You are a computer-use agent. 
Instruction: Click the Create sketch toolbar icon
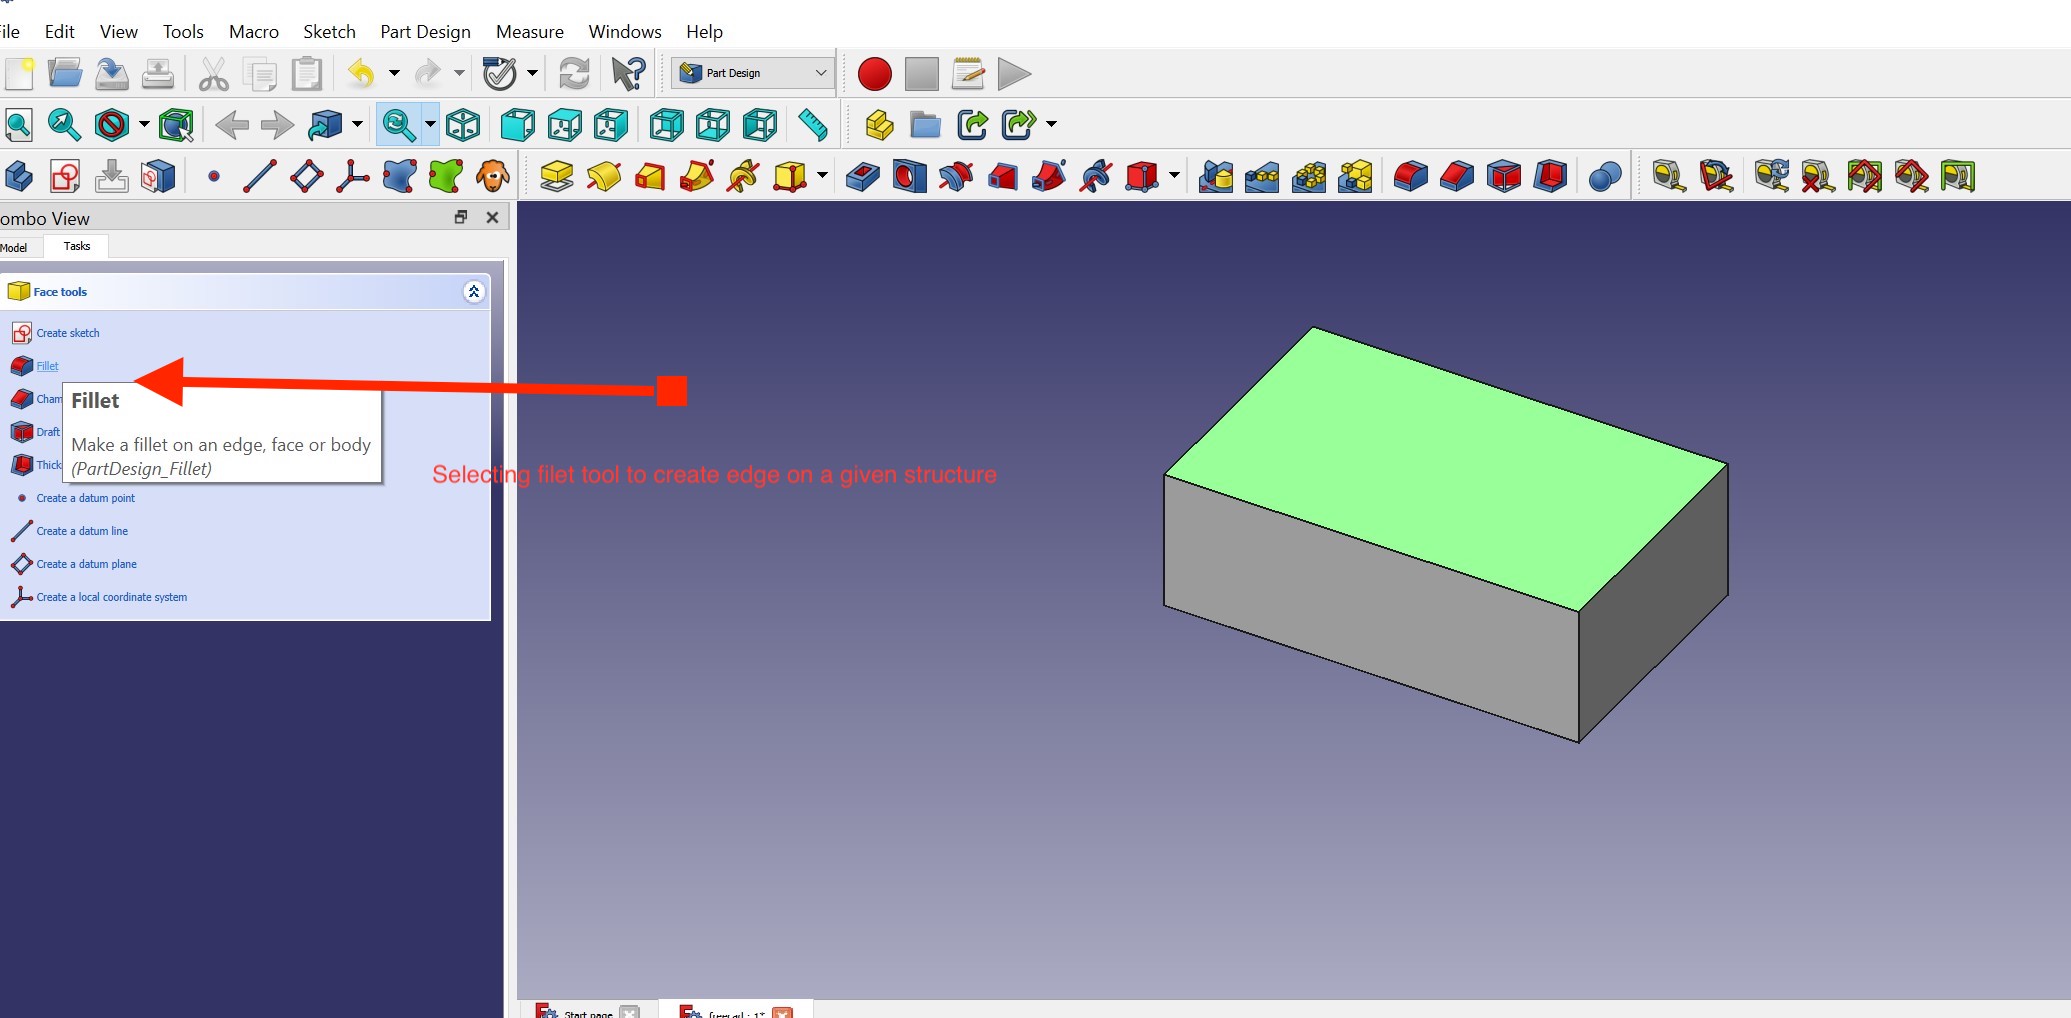tap(65, 177)
